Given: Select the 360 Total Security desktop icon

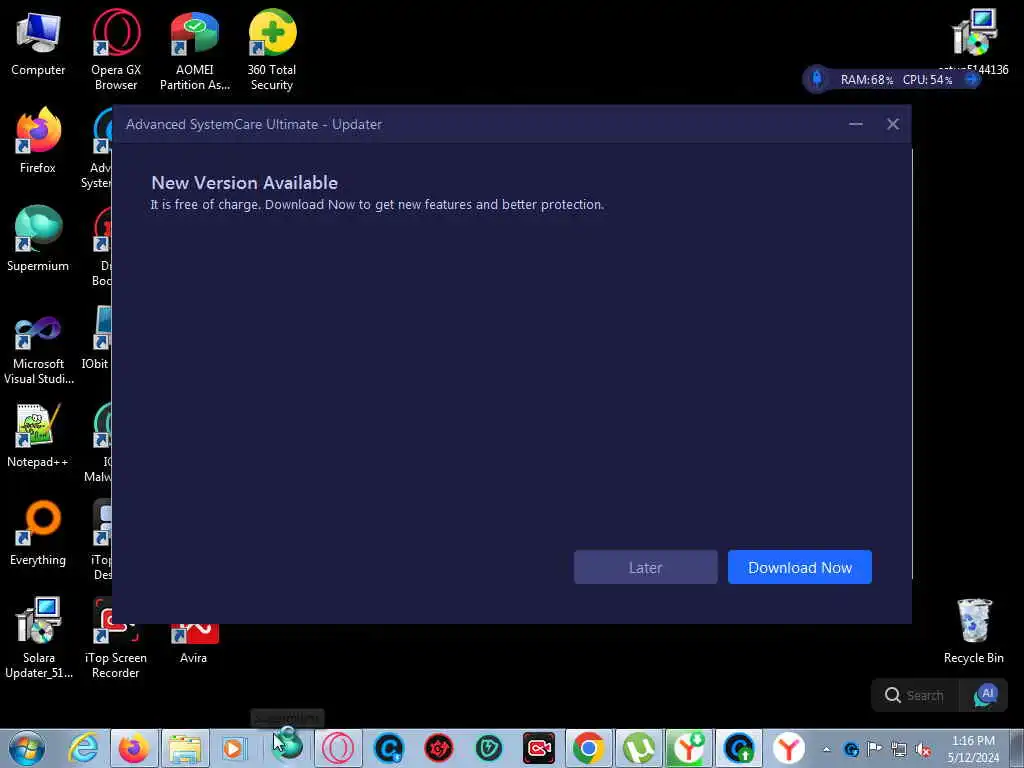Looking at the screenshot, I should [x=272, y=50].
